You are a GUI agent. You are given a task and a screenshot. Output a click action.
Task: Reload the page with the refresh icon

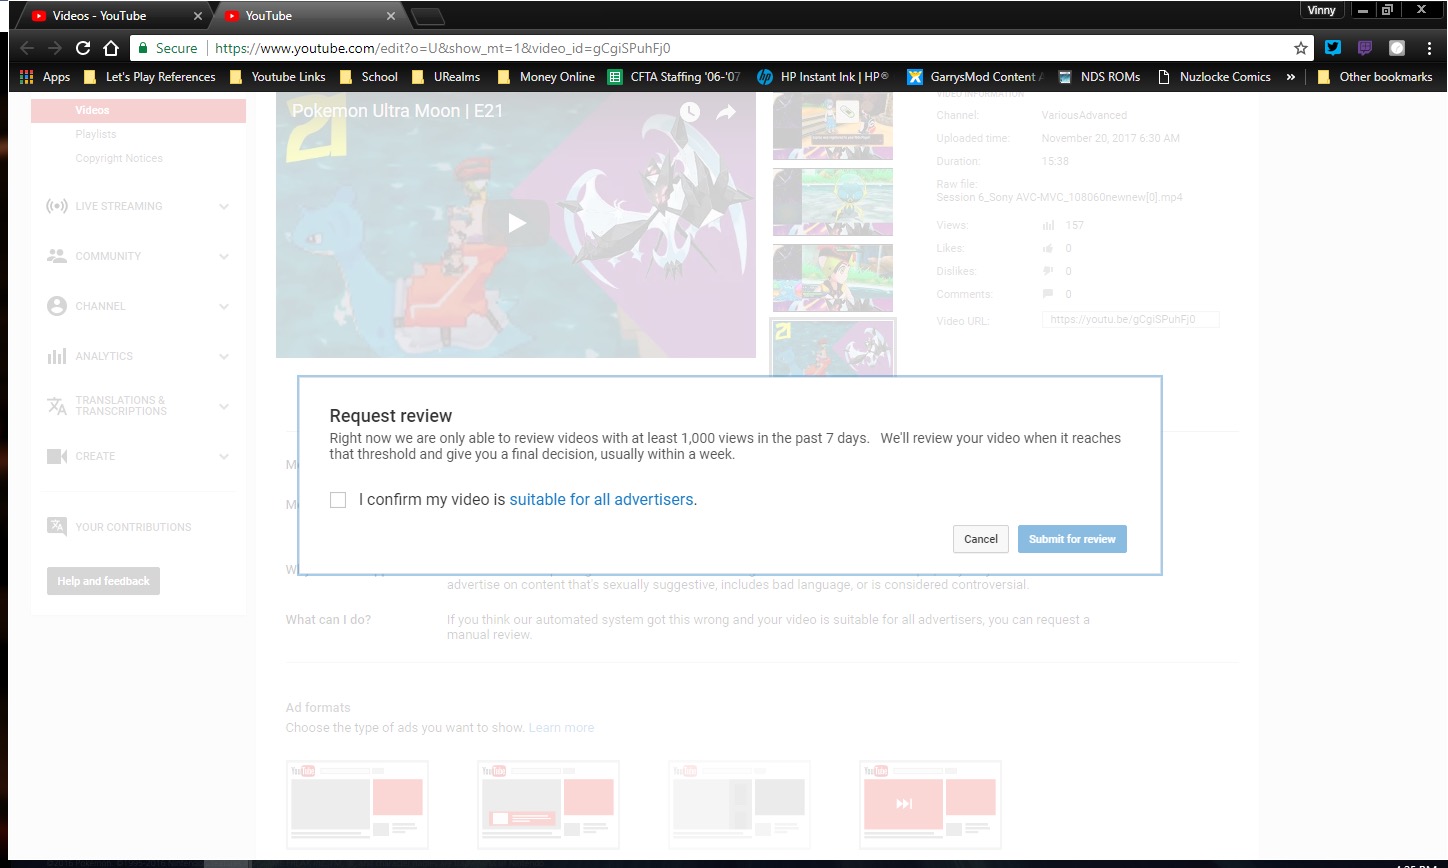click(x=83, y=48)
